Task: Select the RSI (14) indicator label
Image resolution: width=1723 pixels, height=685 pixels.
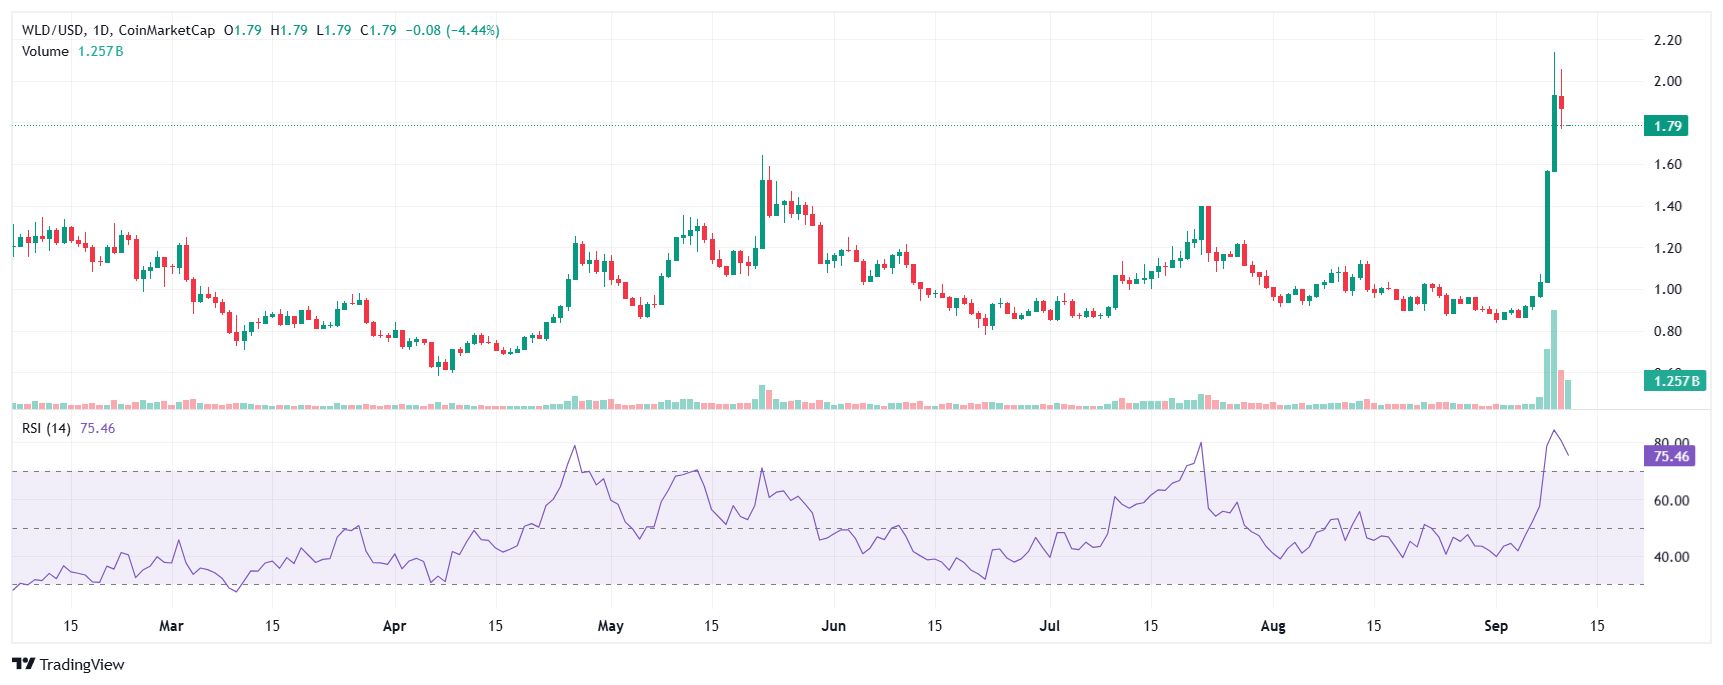Action: click(x=46, y=428)
